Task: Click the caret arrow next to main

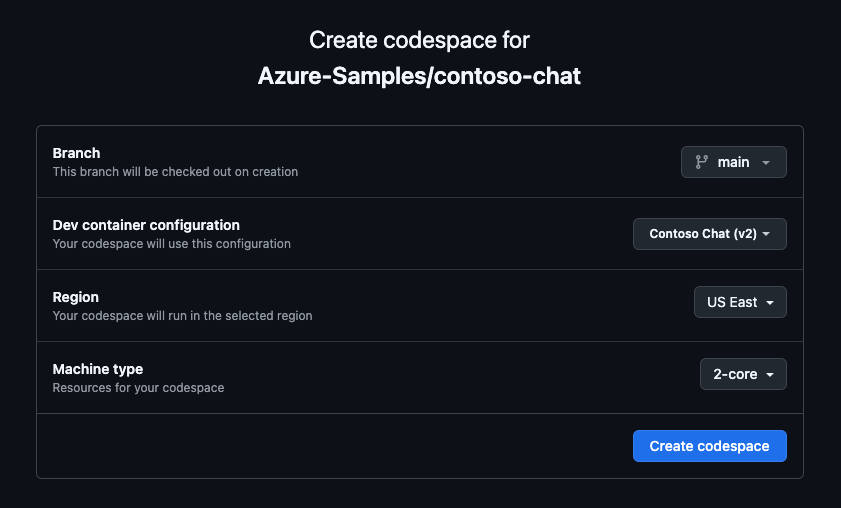Action: (x=766, y=163)
